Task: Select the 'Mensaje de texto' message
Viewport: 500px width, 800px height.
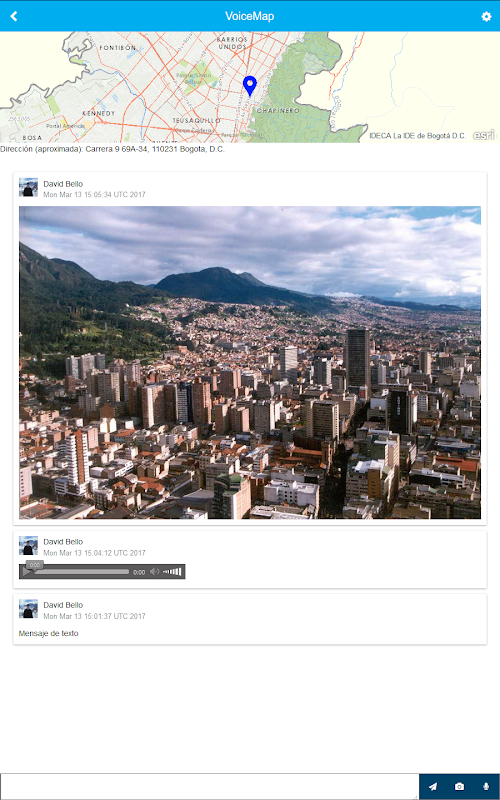Action: click(48, 633)
